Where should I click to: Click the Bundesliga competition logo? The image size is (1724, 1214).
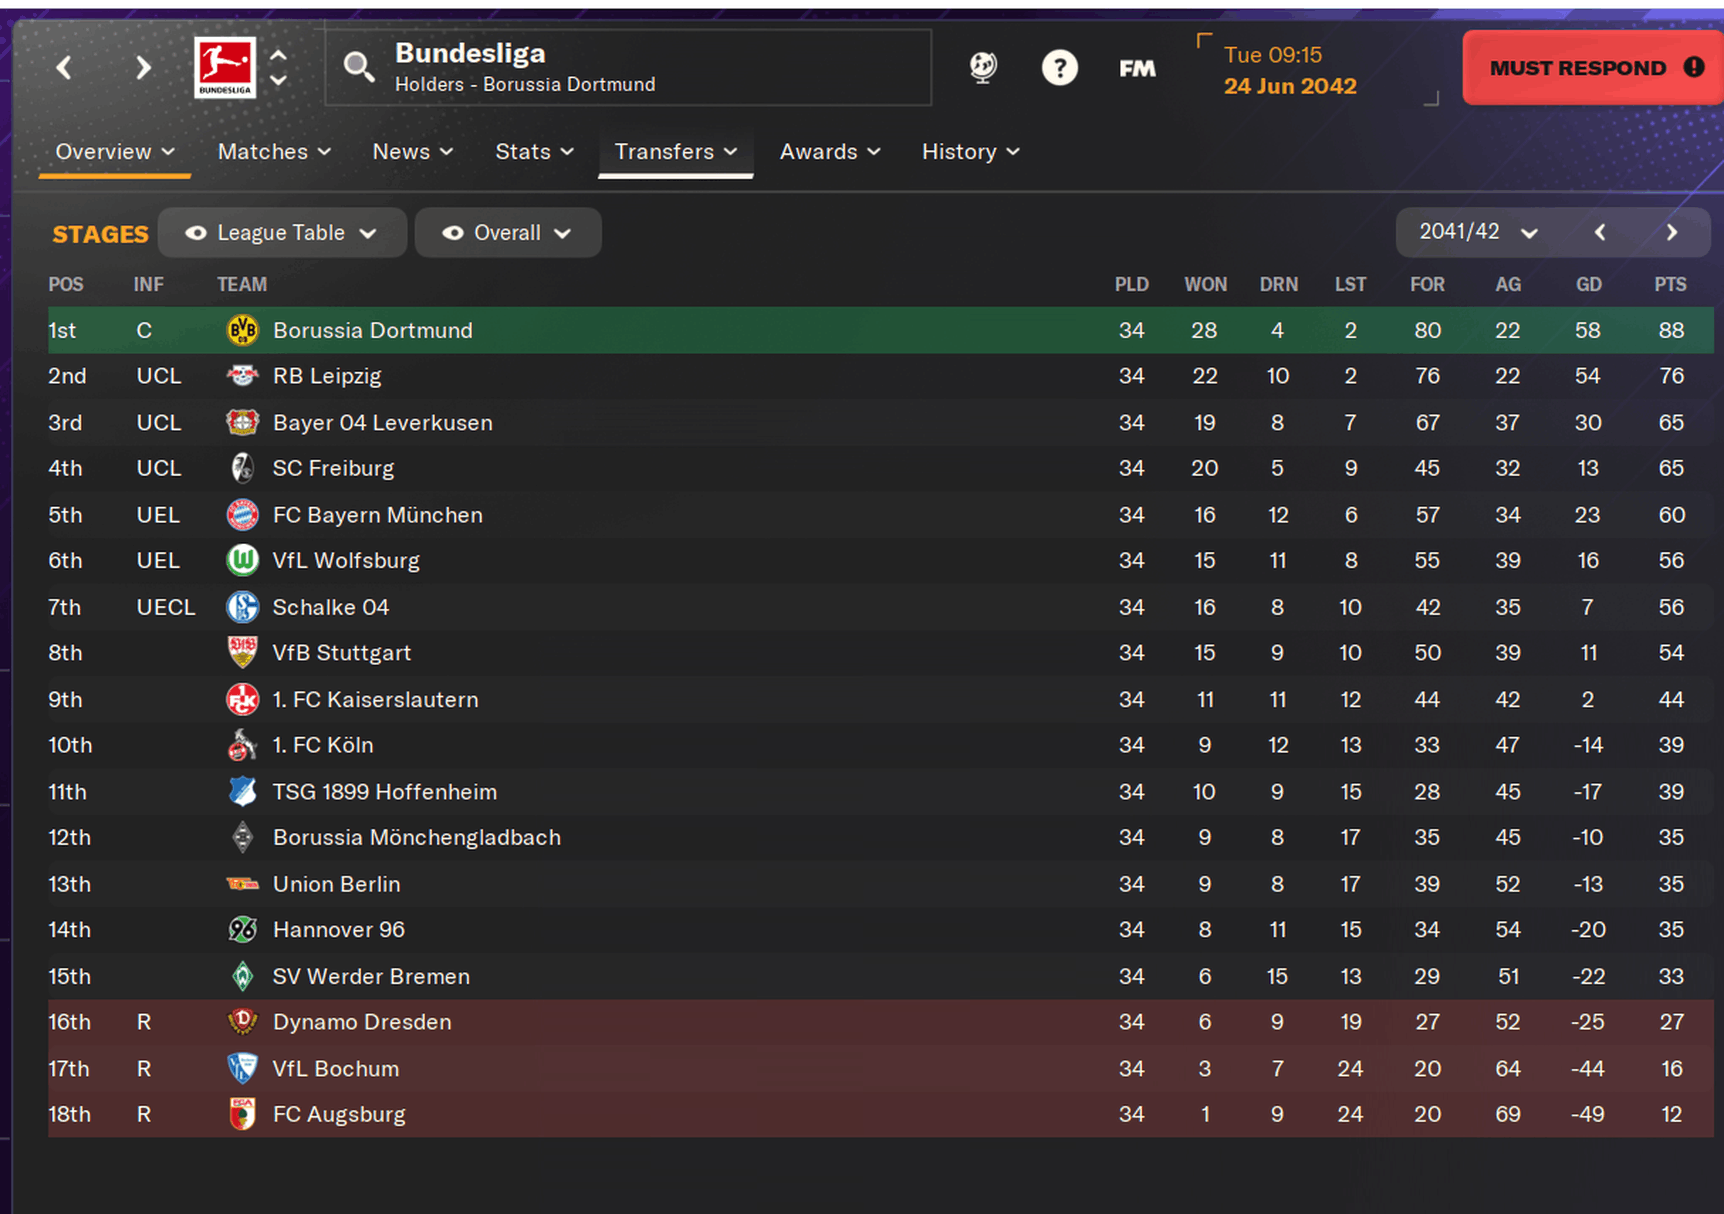pos(225,68)
